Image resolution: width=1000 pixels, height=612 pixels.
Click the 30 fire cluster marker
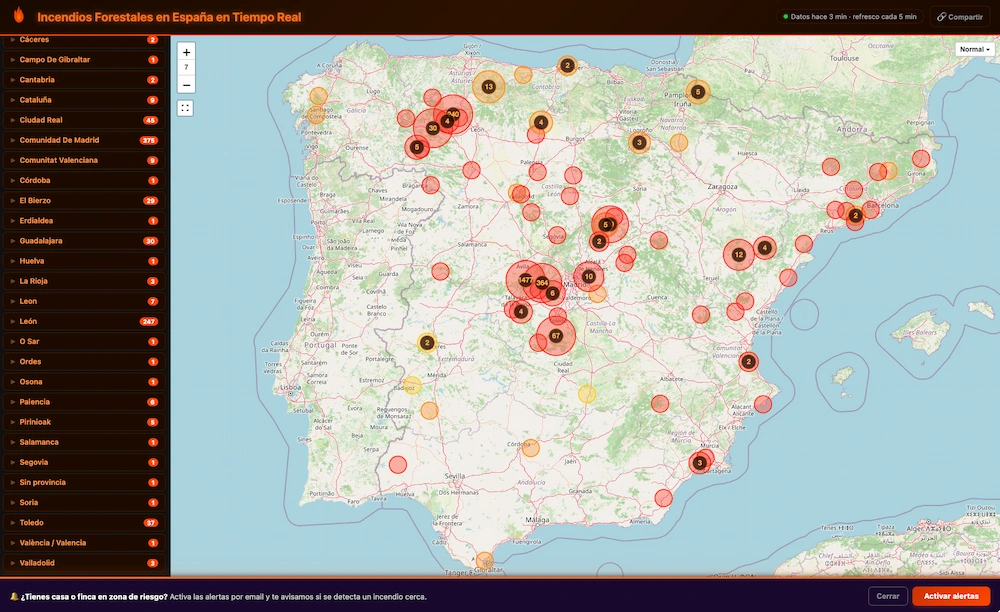(432, 128)
